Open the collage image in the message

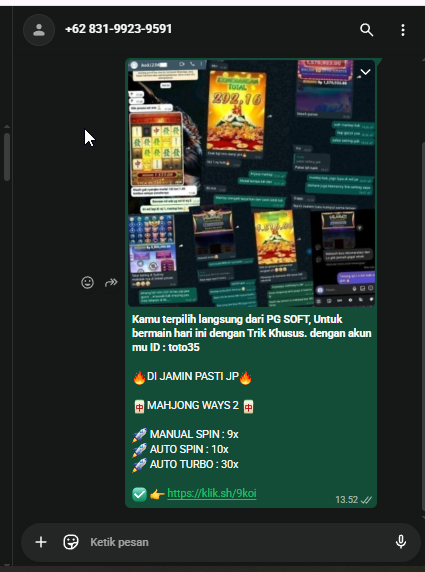(x=251, y=183)
